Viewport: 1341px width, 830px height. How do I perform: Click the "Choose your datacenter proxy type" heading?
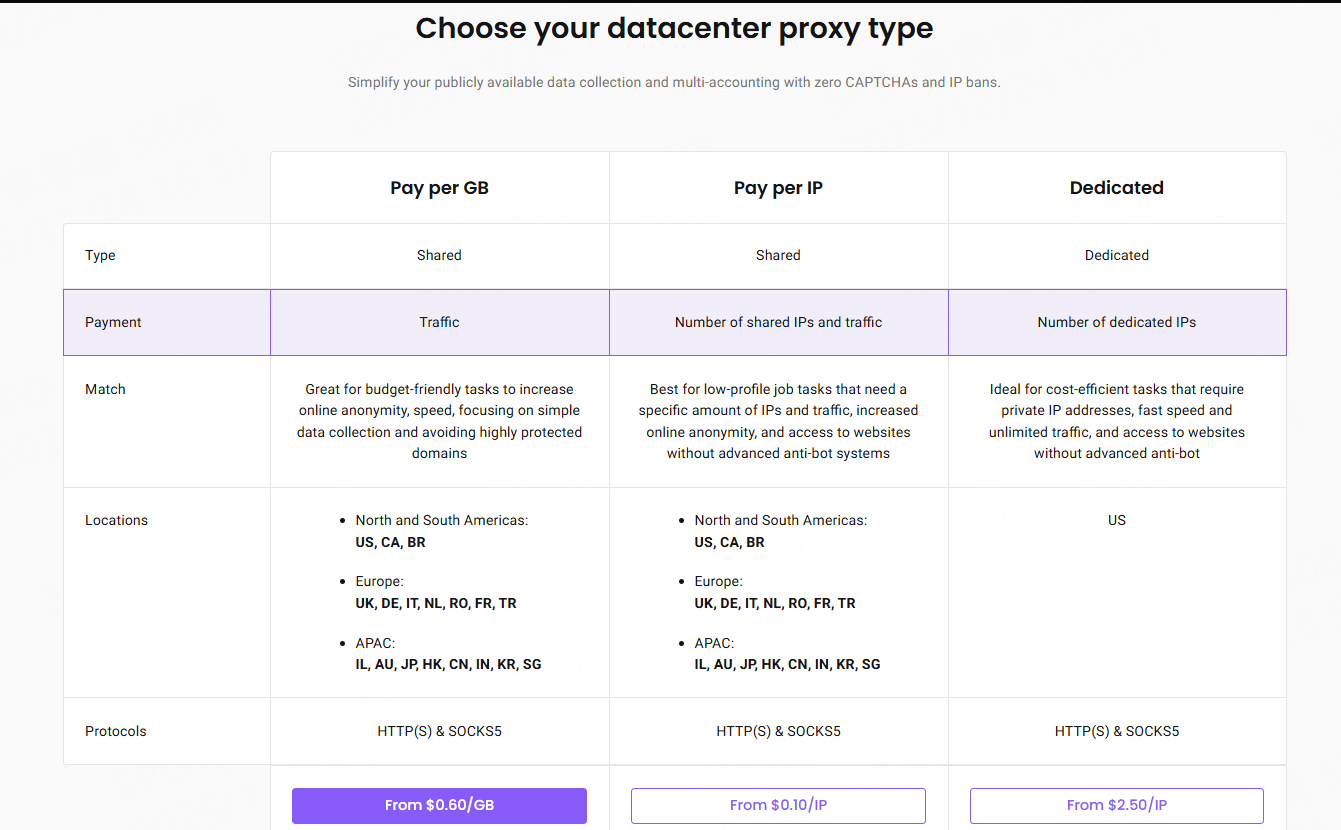coord(674,28)
